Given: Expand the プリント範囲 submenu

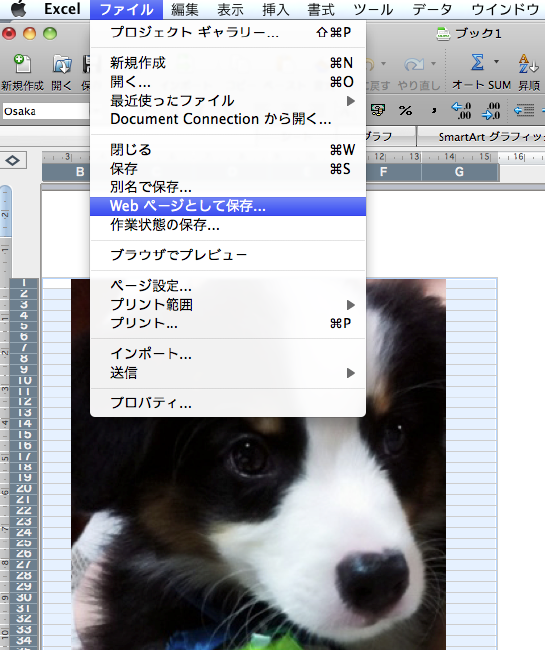Looking at the screenshot, I should pyautogui.click(x=228, y=305).
